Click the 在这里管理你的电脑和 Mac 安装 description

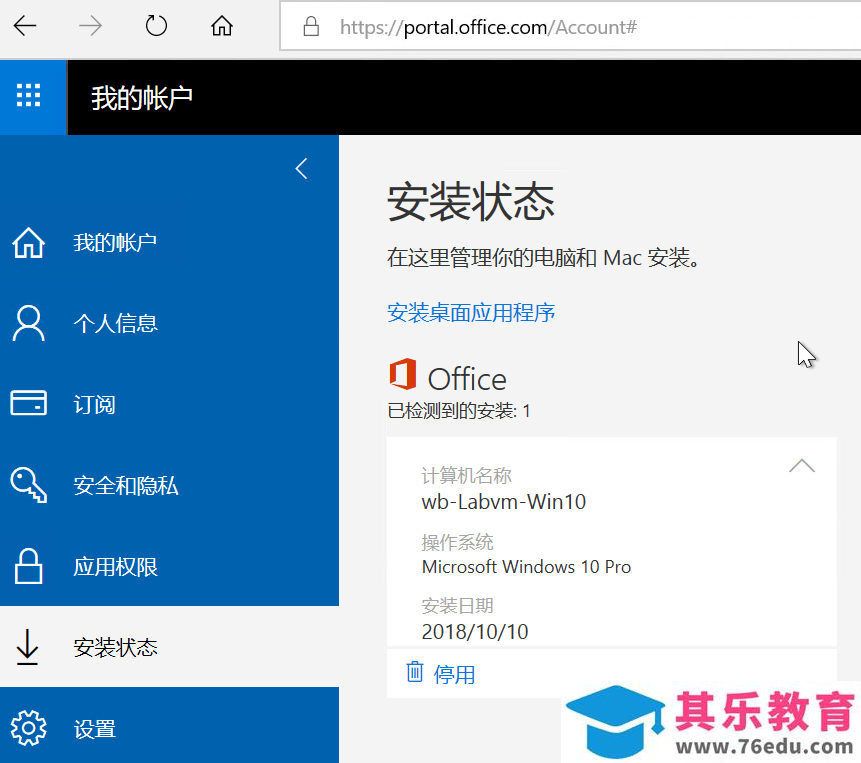coord(544,257)
